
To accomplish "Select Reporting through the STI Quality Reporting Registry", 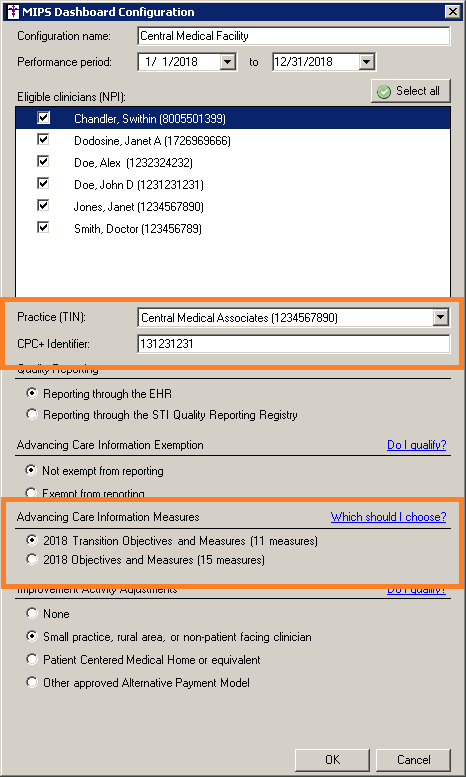I will point(162,415).
